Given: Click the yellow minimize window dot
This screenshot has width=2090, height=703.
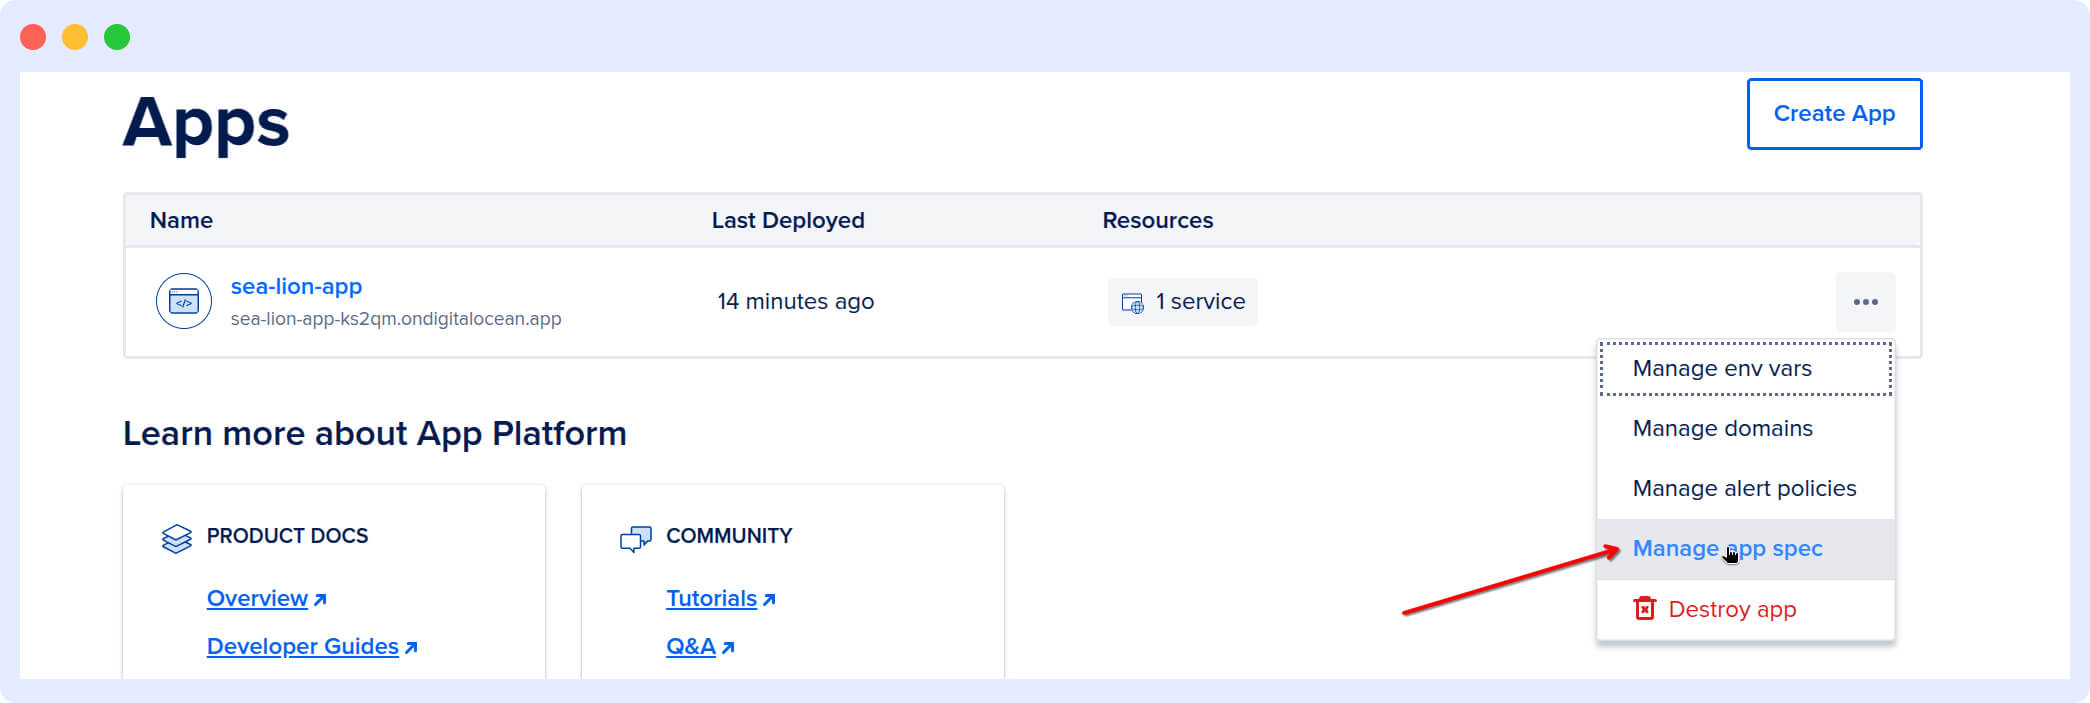Looking at the screenshot, I should coord(75,37).
